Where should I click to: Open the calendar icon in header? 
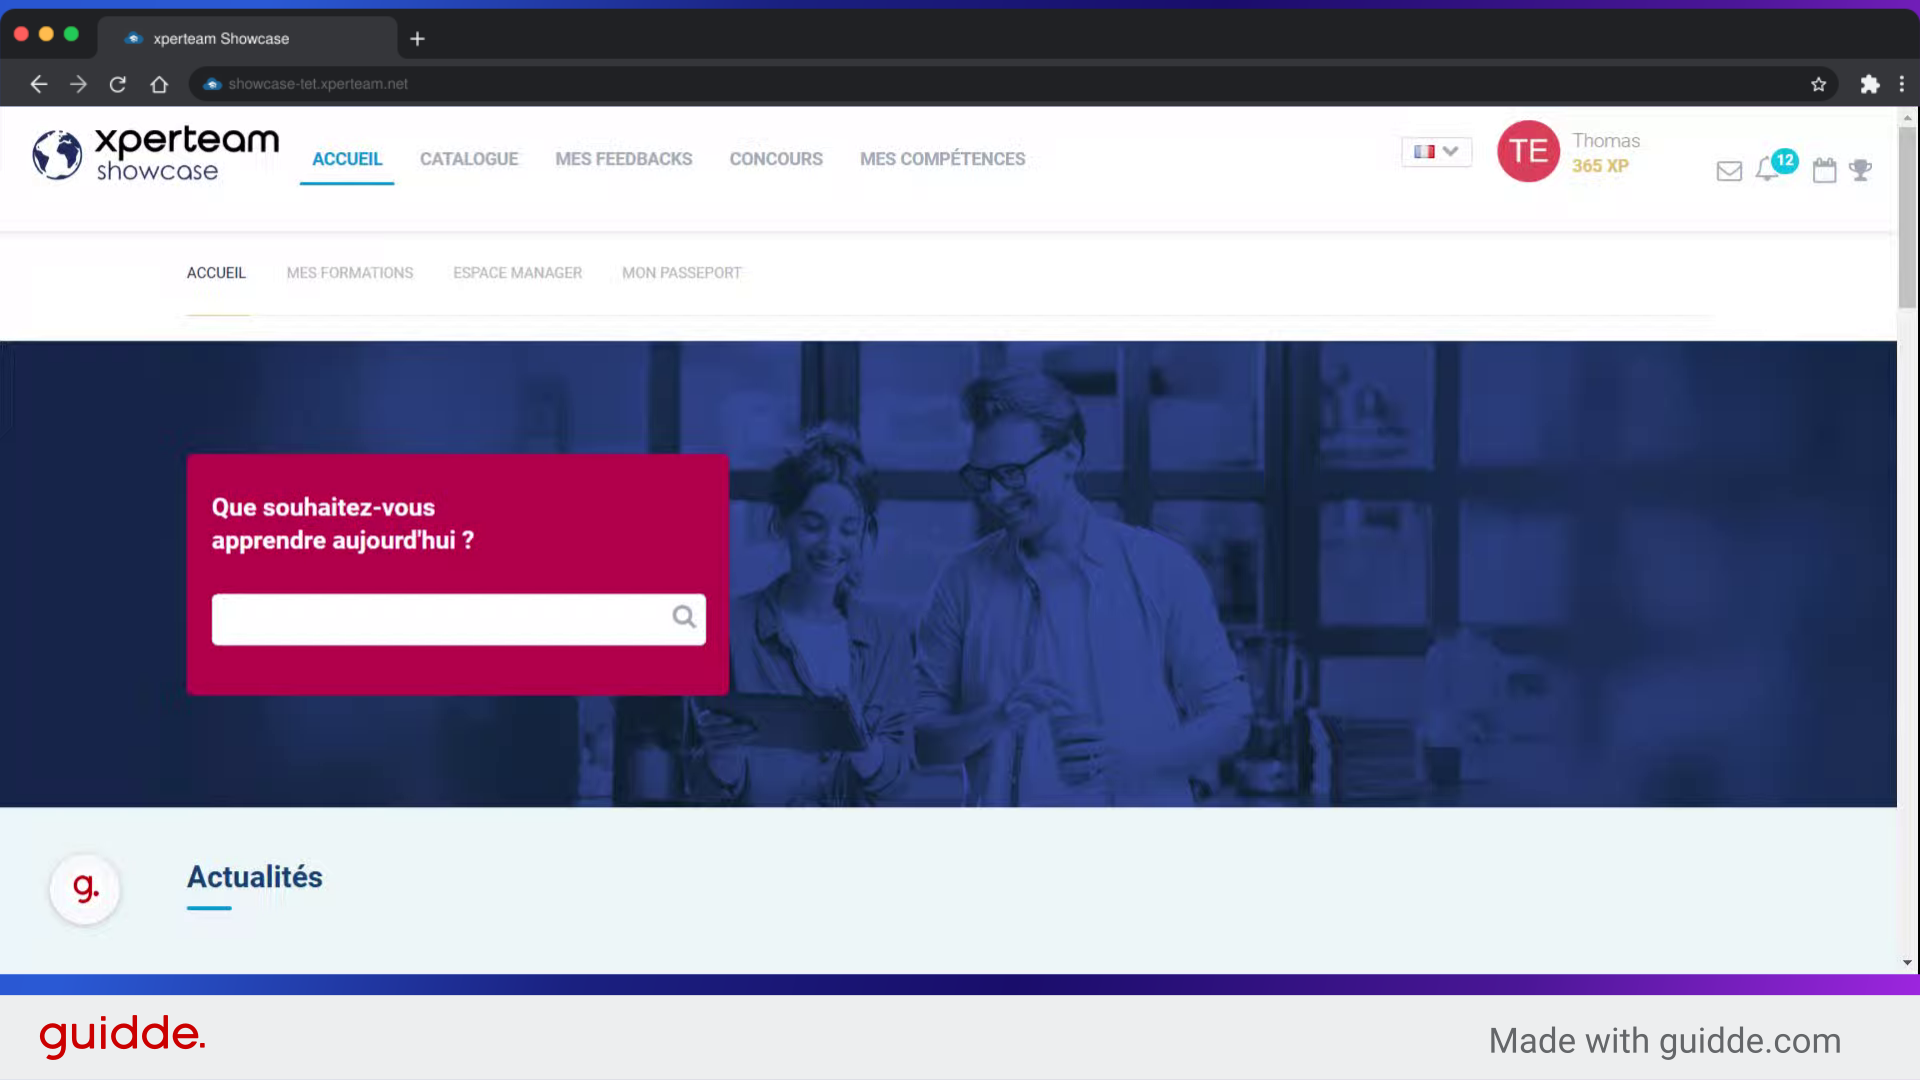pyautogui.click(x=1824, y=170)
